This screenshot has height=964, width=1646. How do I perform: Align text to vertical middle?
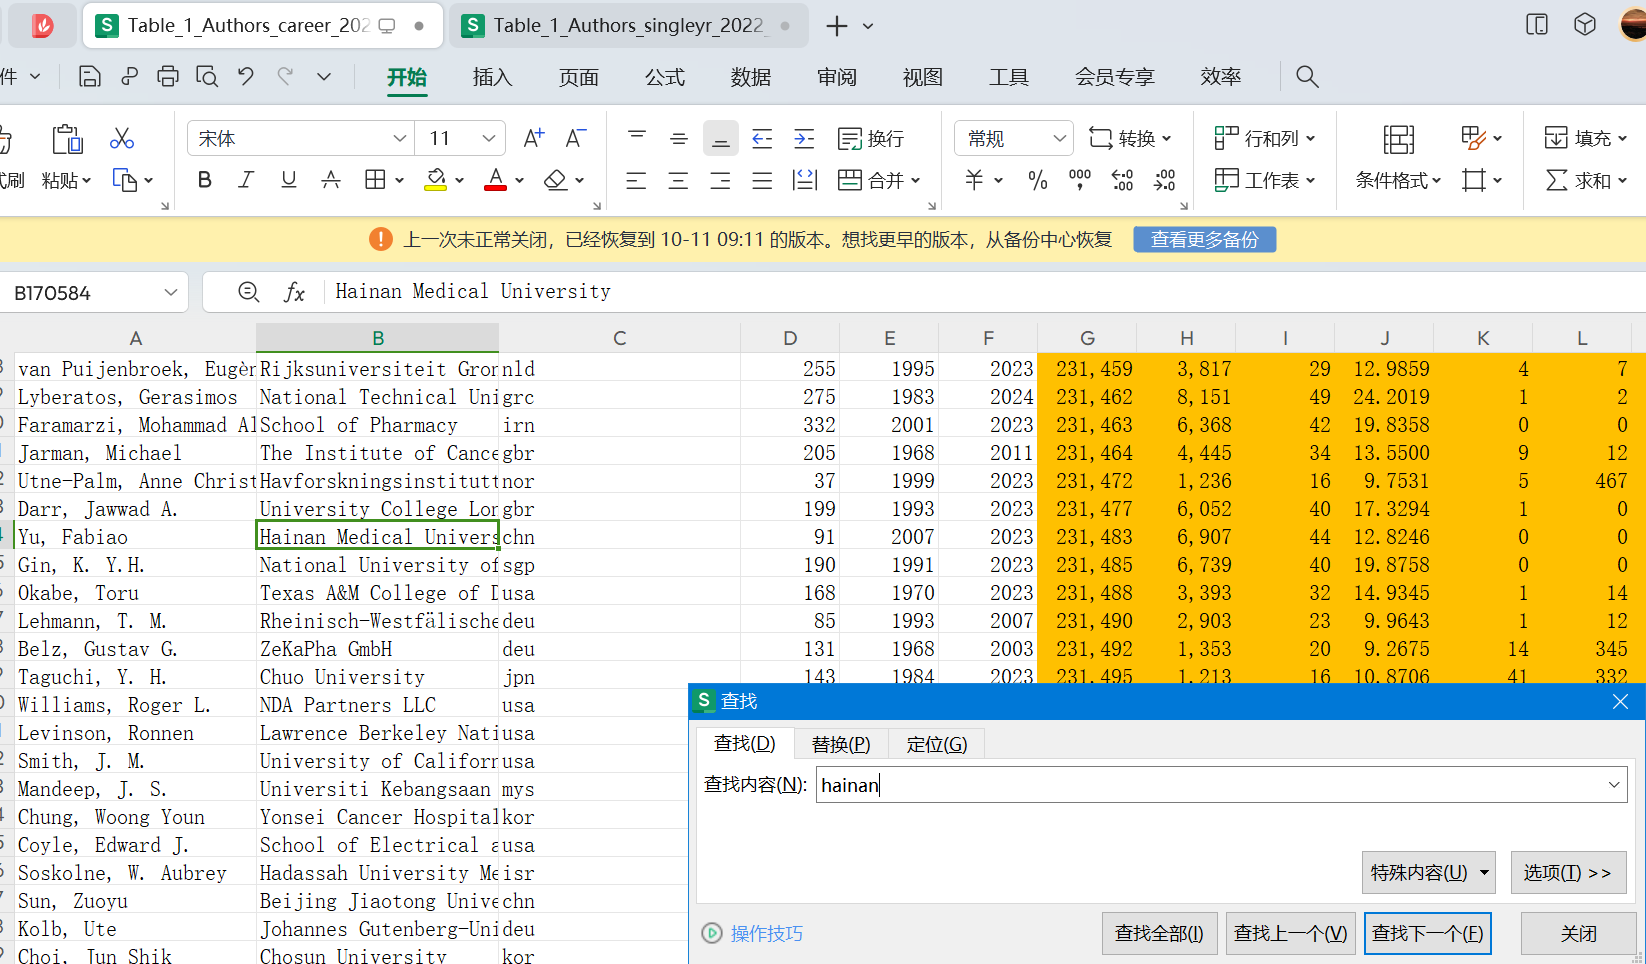[x=679, y=138]
